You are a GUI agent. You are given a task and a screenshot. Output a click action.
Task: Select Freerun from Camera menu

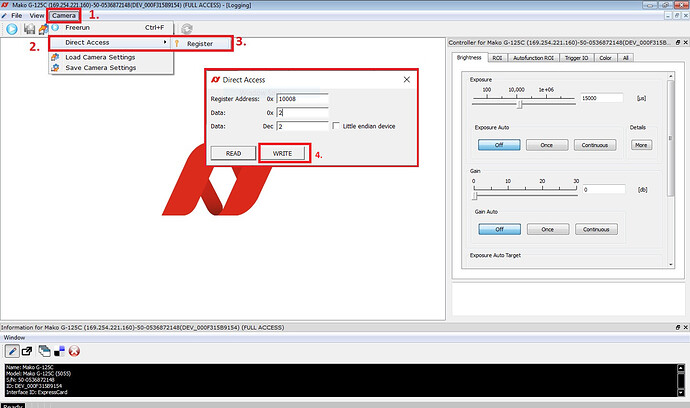(111, 27)
